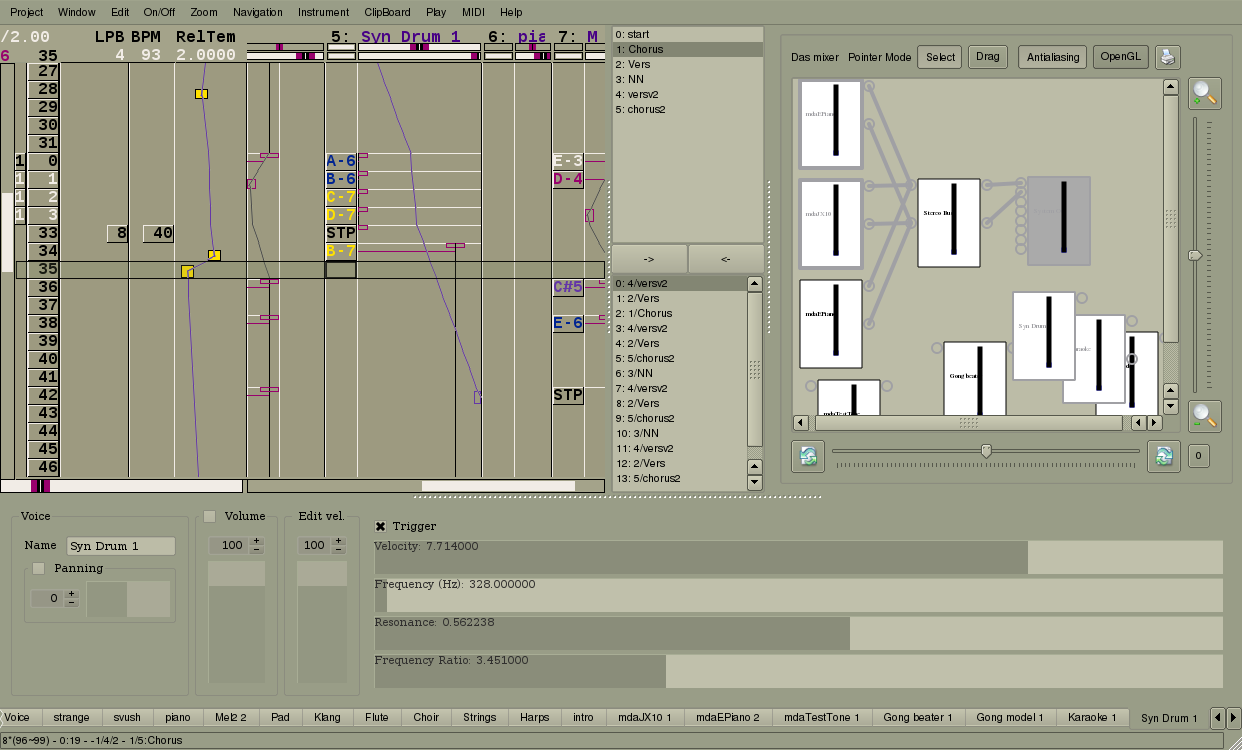Switch to the Strings instrument tab
Viewport: 1242px width, 750px height.
[x=479, y=717]
